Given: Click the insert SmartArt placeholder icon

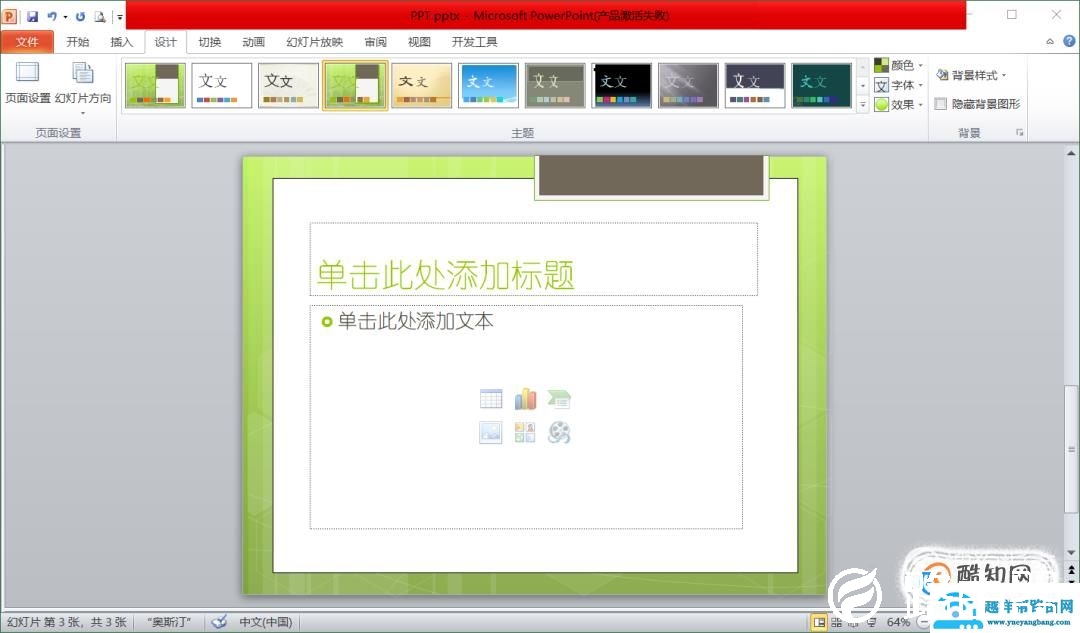Looking at the screenshot, I should pyautogui.click(x=559, y=400).
